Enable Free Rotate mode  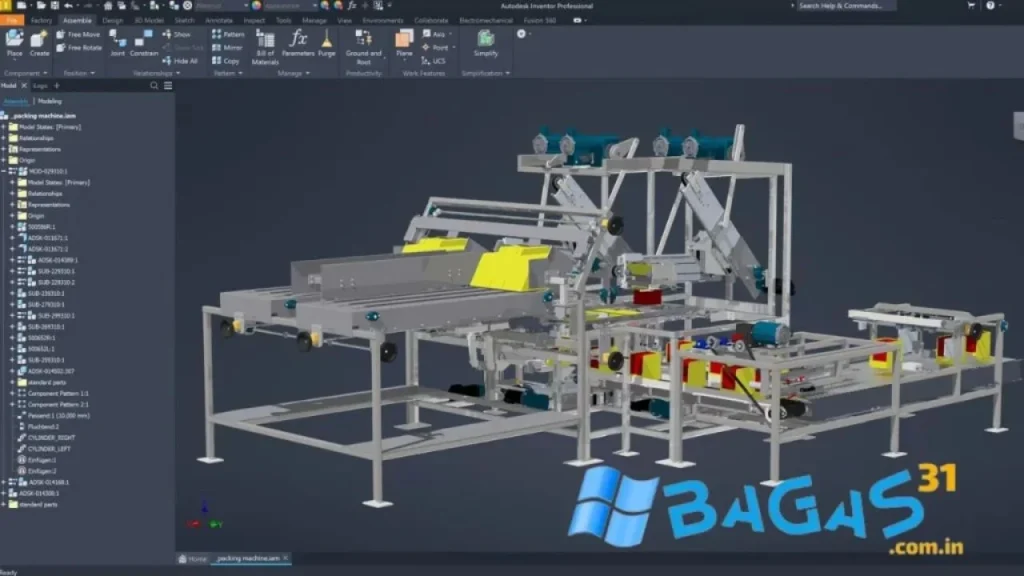point(80,47)
